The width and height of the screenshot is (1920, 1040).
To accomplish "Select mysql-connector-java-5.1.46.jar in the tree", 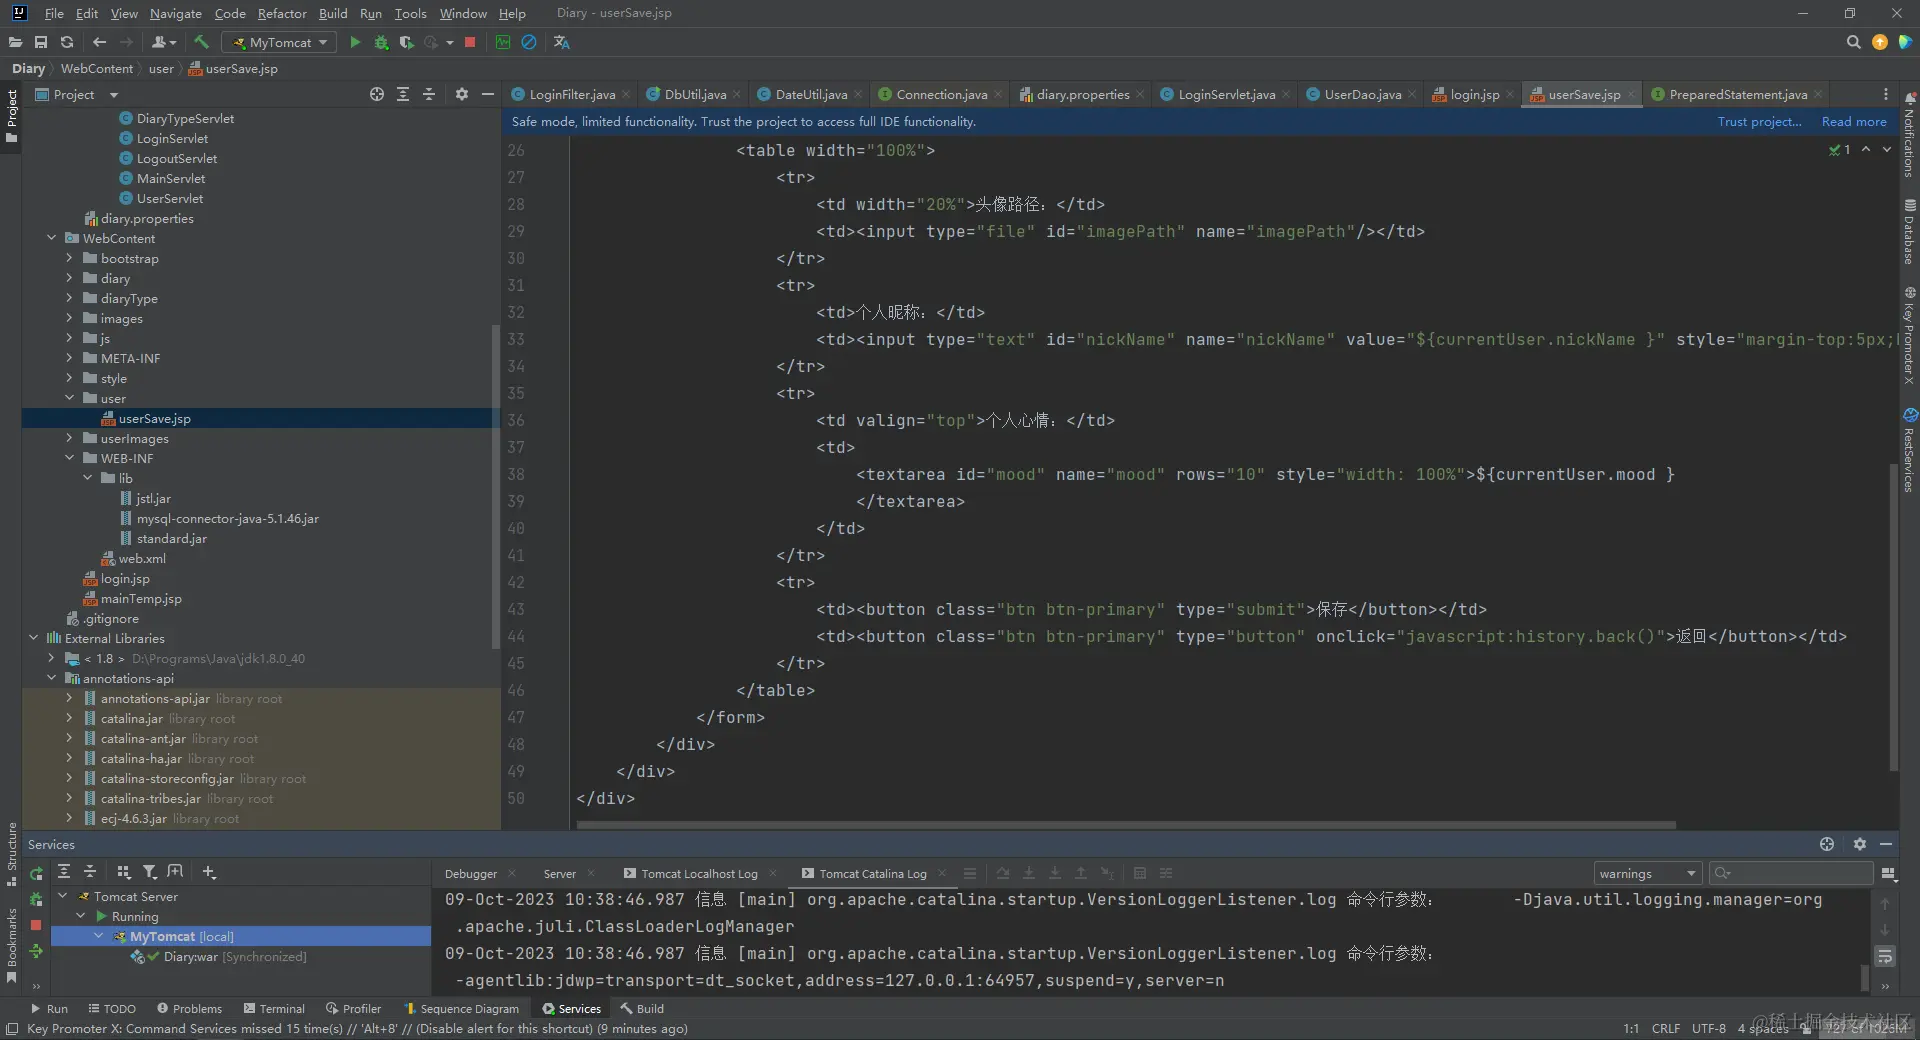I will point(227,518).
